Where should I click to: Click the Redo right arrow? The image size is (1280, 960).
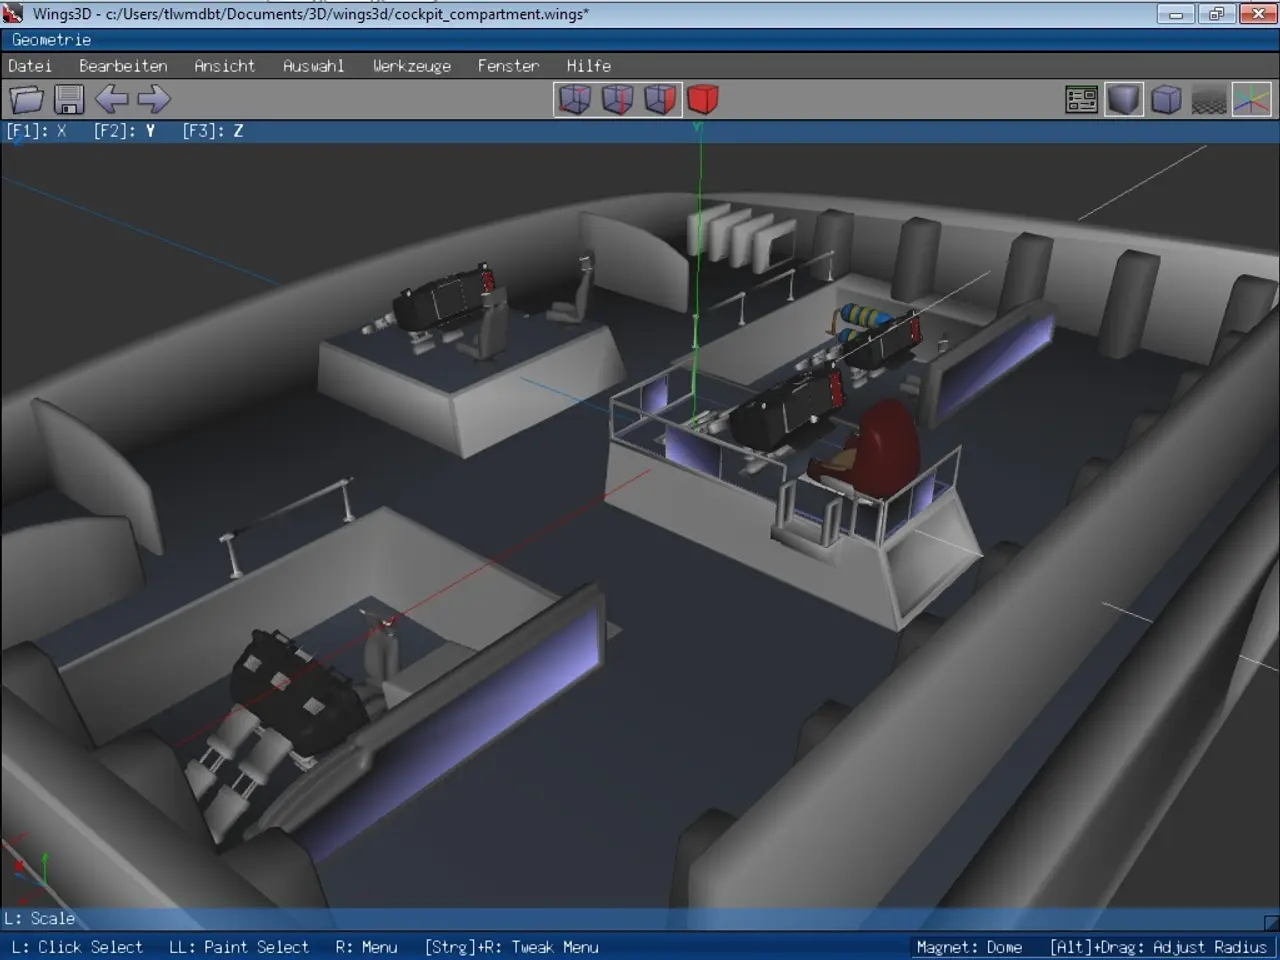tap(154, 99)
